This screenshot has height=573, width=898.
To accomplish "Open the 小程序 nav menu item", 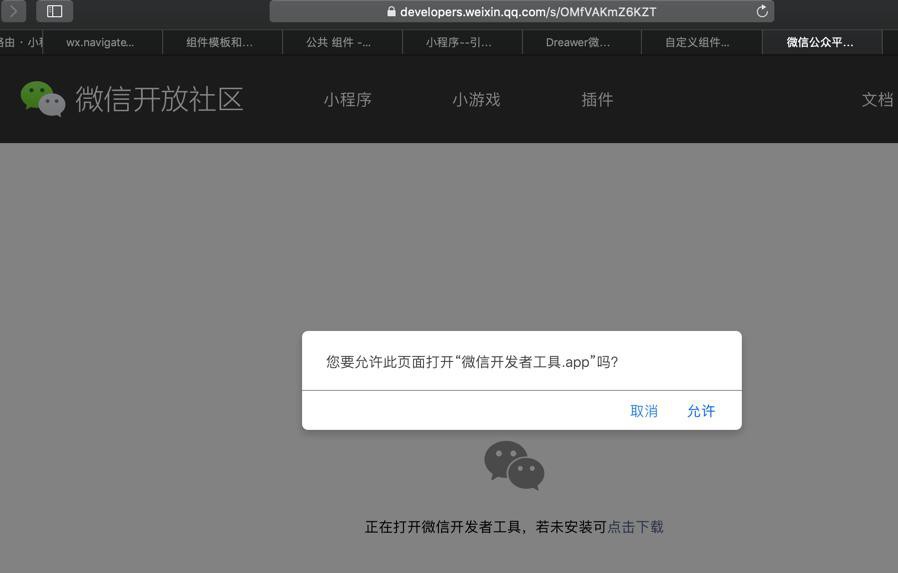I will pos(347,100).
